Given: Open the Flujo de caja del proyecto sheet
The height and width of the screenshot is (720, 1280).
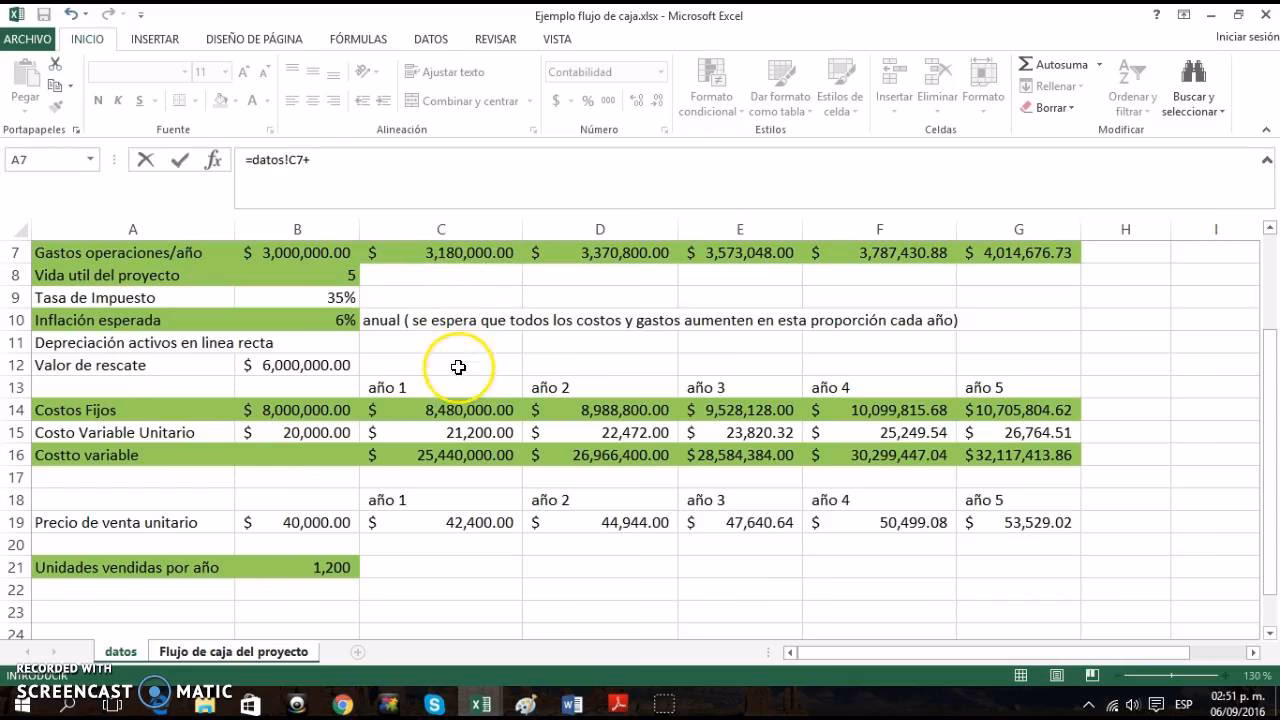Looking at the screenshot, I should pyautogui.click(x=233, y=651).
